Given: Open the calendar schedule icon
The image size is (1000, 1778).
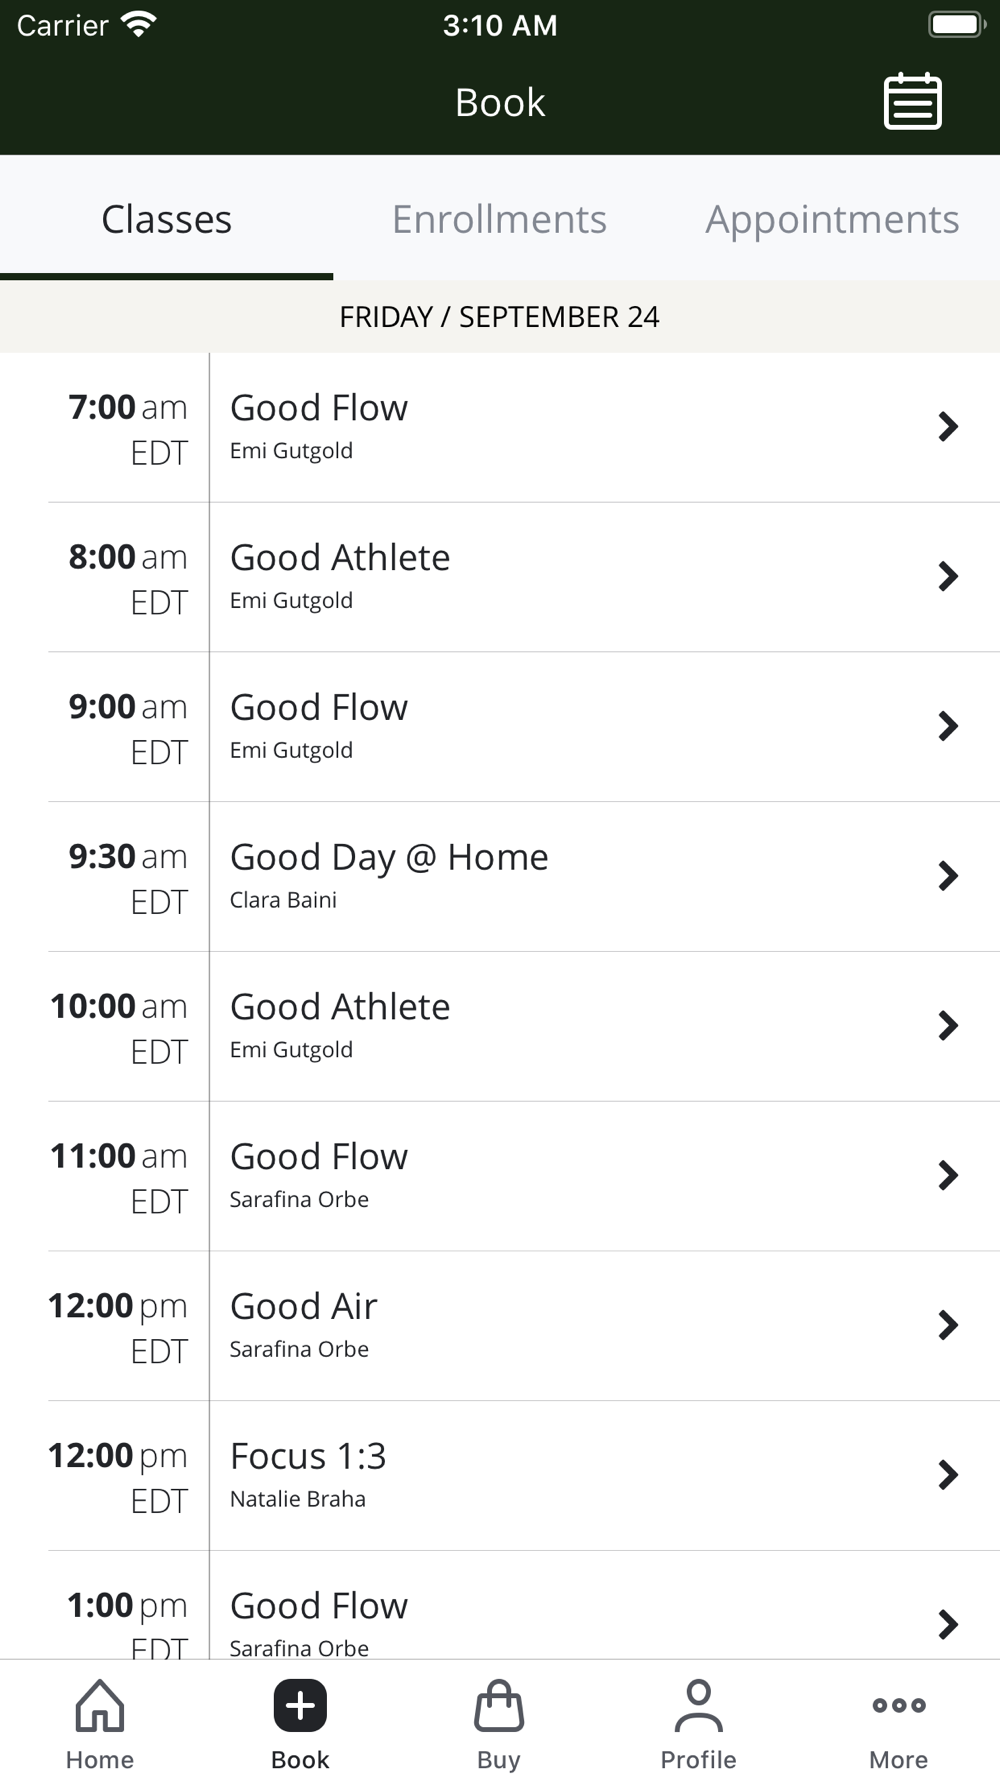Looking at the screenshot, I should 912,102.
